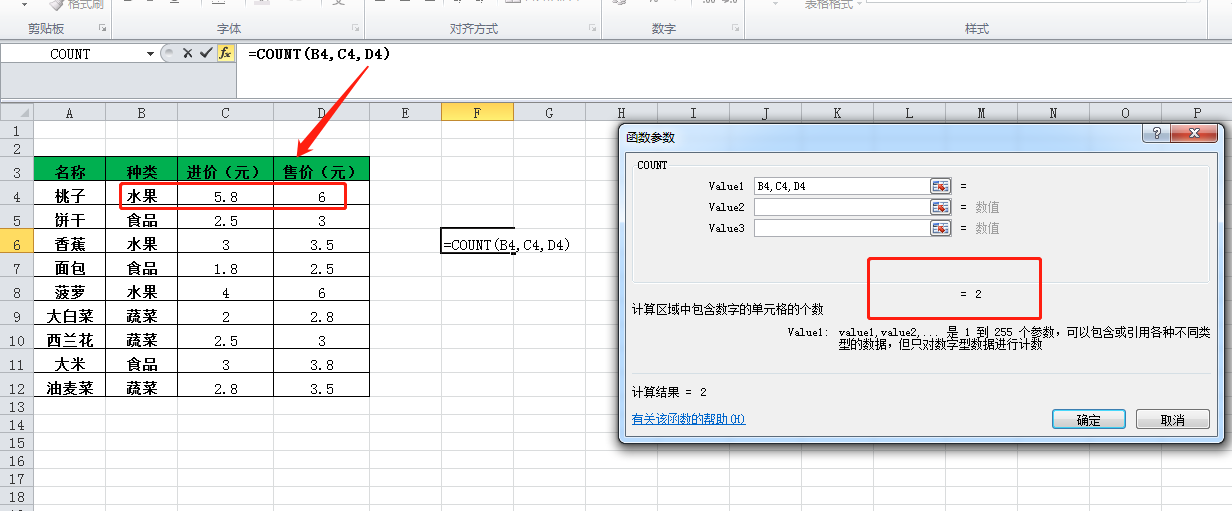
Task: Click the Name Box showing COUNT
Action: coord(71,54)
